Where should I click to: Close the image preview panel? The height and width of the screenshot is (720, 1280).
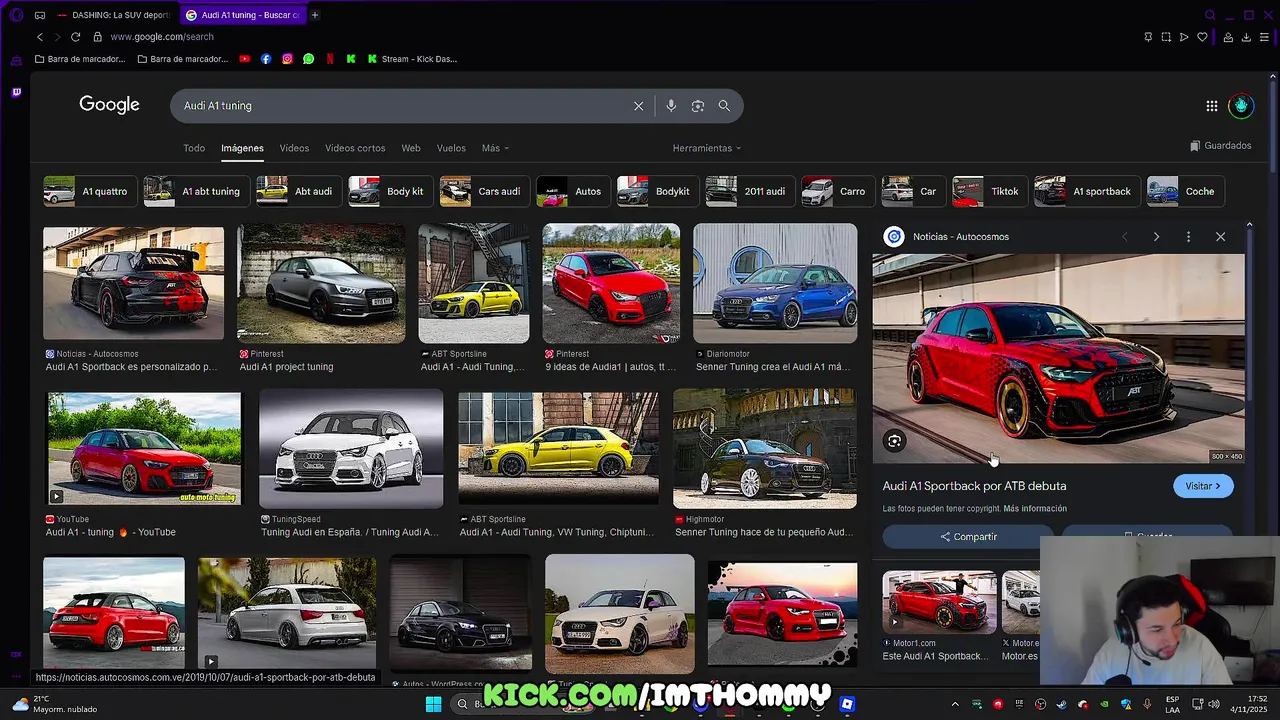1220,237
